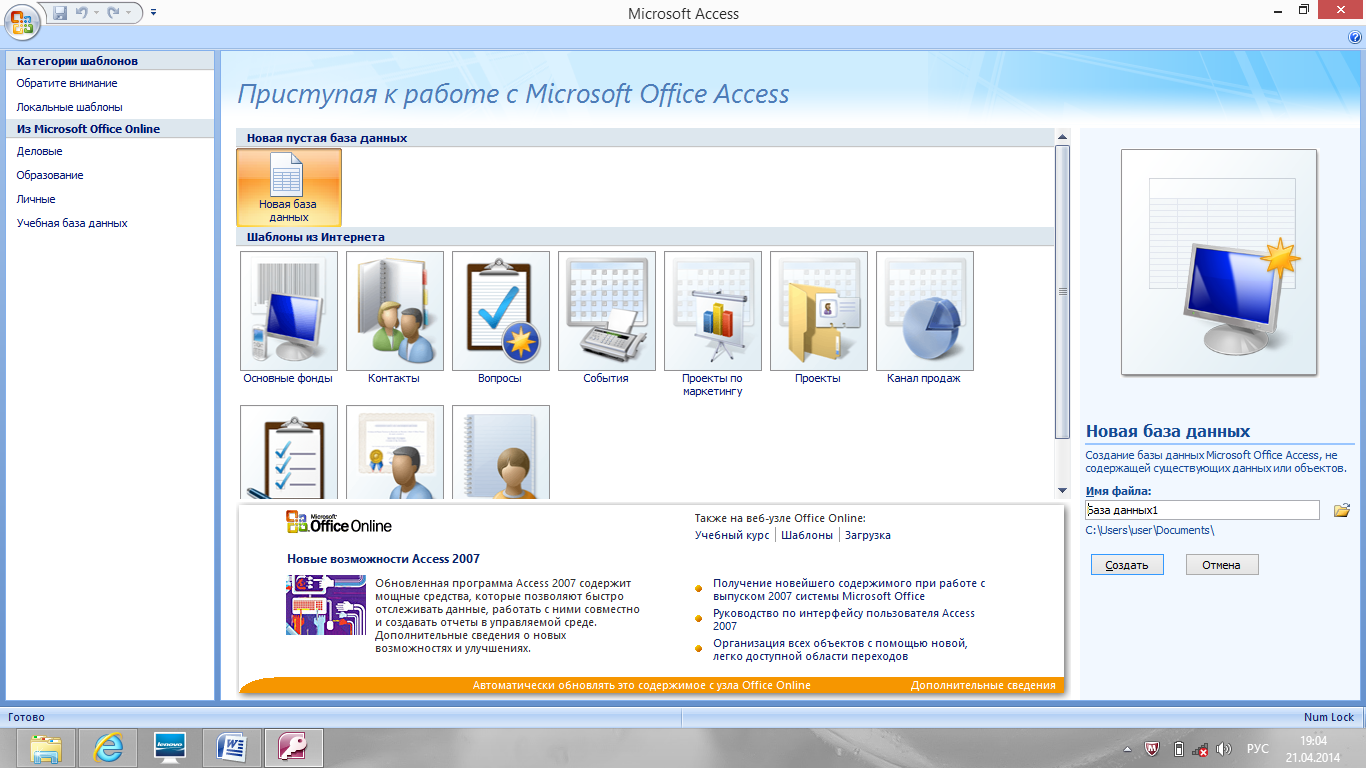Open Руководство по интерфейсу пользователя link
This screenshot has height=768, width=1366.
(844, 619)
